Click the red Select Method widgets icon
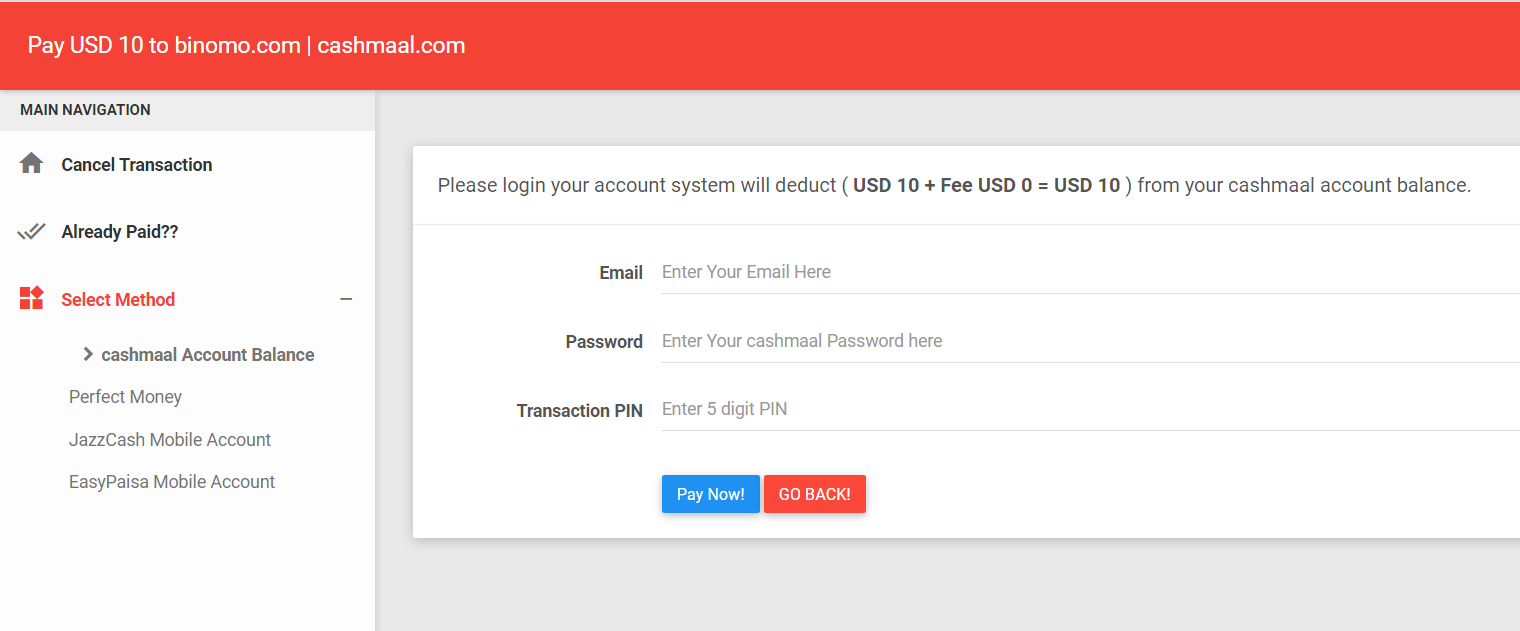Screen dimensions: 1520x631 (31, 298)
